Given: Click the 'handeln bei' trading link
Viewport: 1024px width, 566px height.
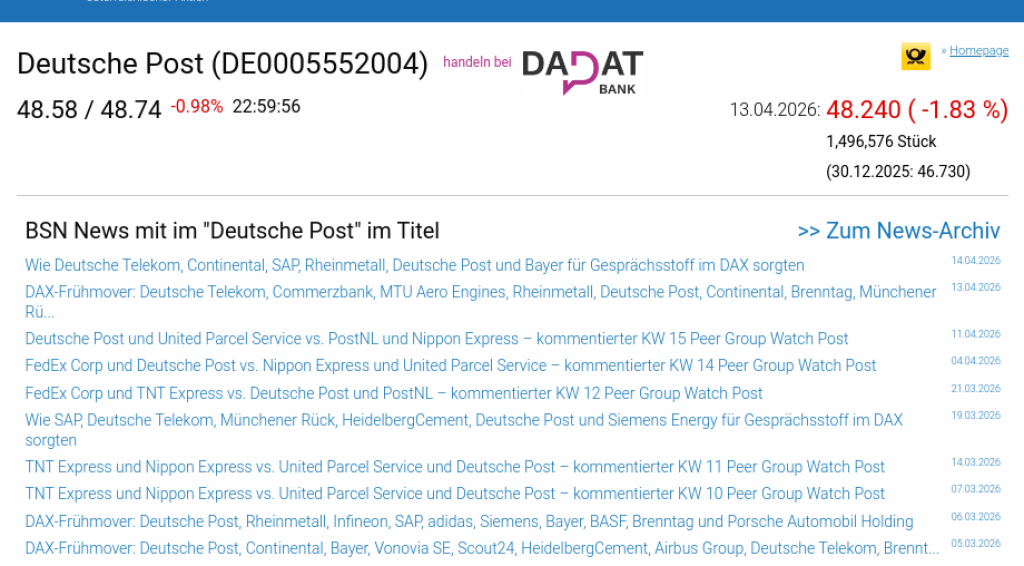Looking at the screenshot, I should 477,62.
